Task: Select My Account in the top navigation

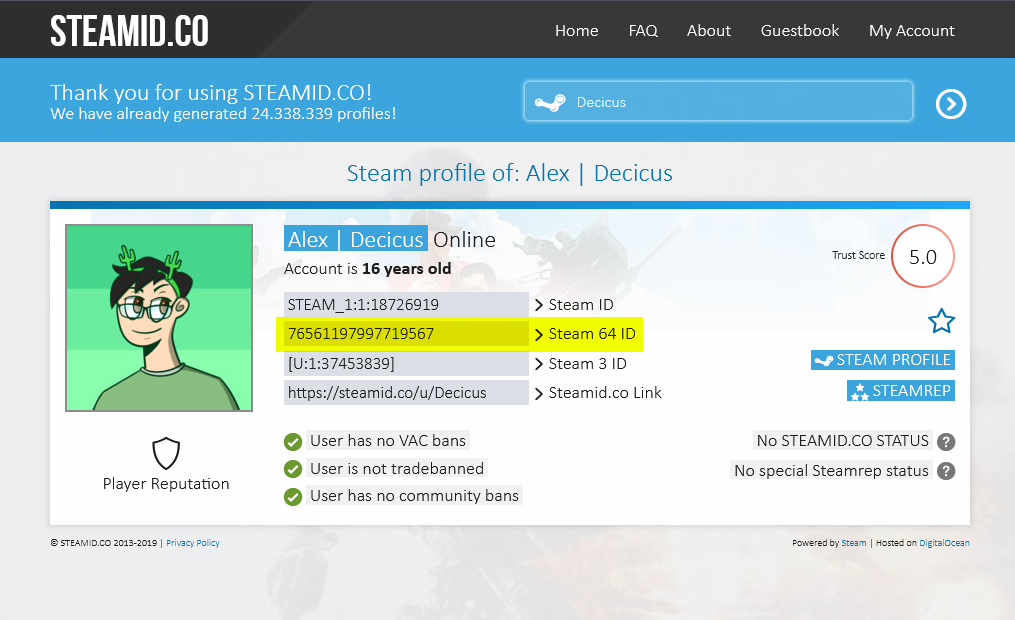Action: (x=911, y=31)
